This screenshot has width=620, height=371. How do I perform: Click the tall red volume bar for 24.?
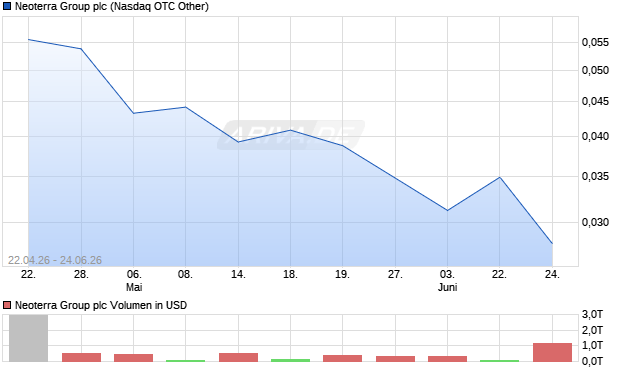point(552,352)
